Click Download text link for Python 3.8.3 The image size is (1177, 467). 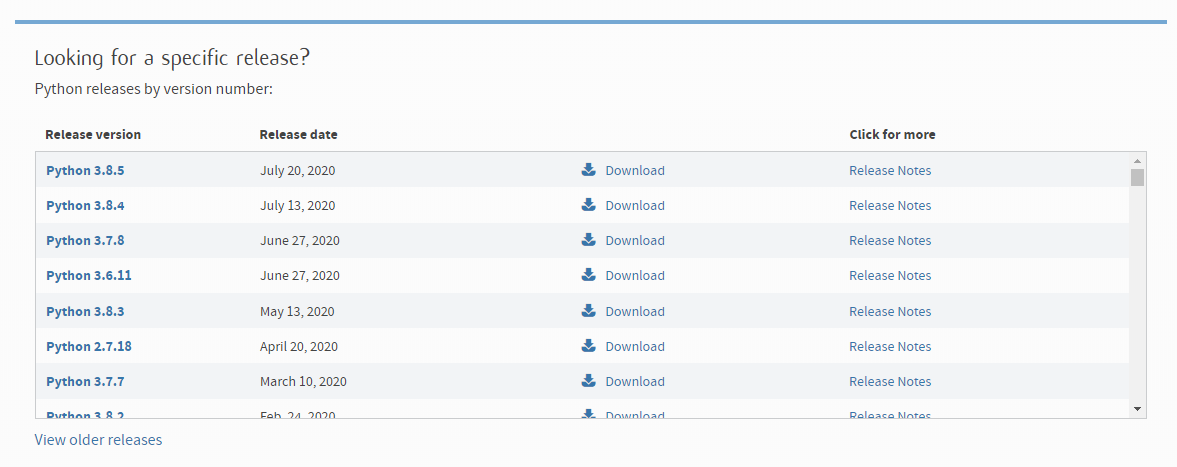635,312
